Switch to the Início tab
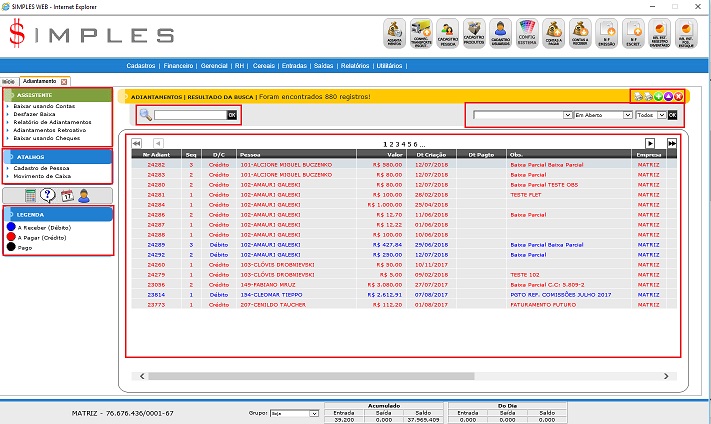 pos(8,81)
